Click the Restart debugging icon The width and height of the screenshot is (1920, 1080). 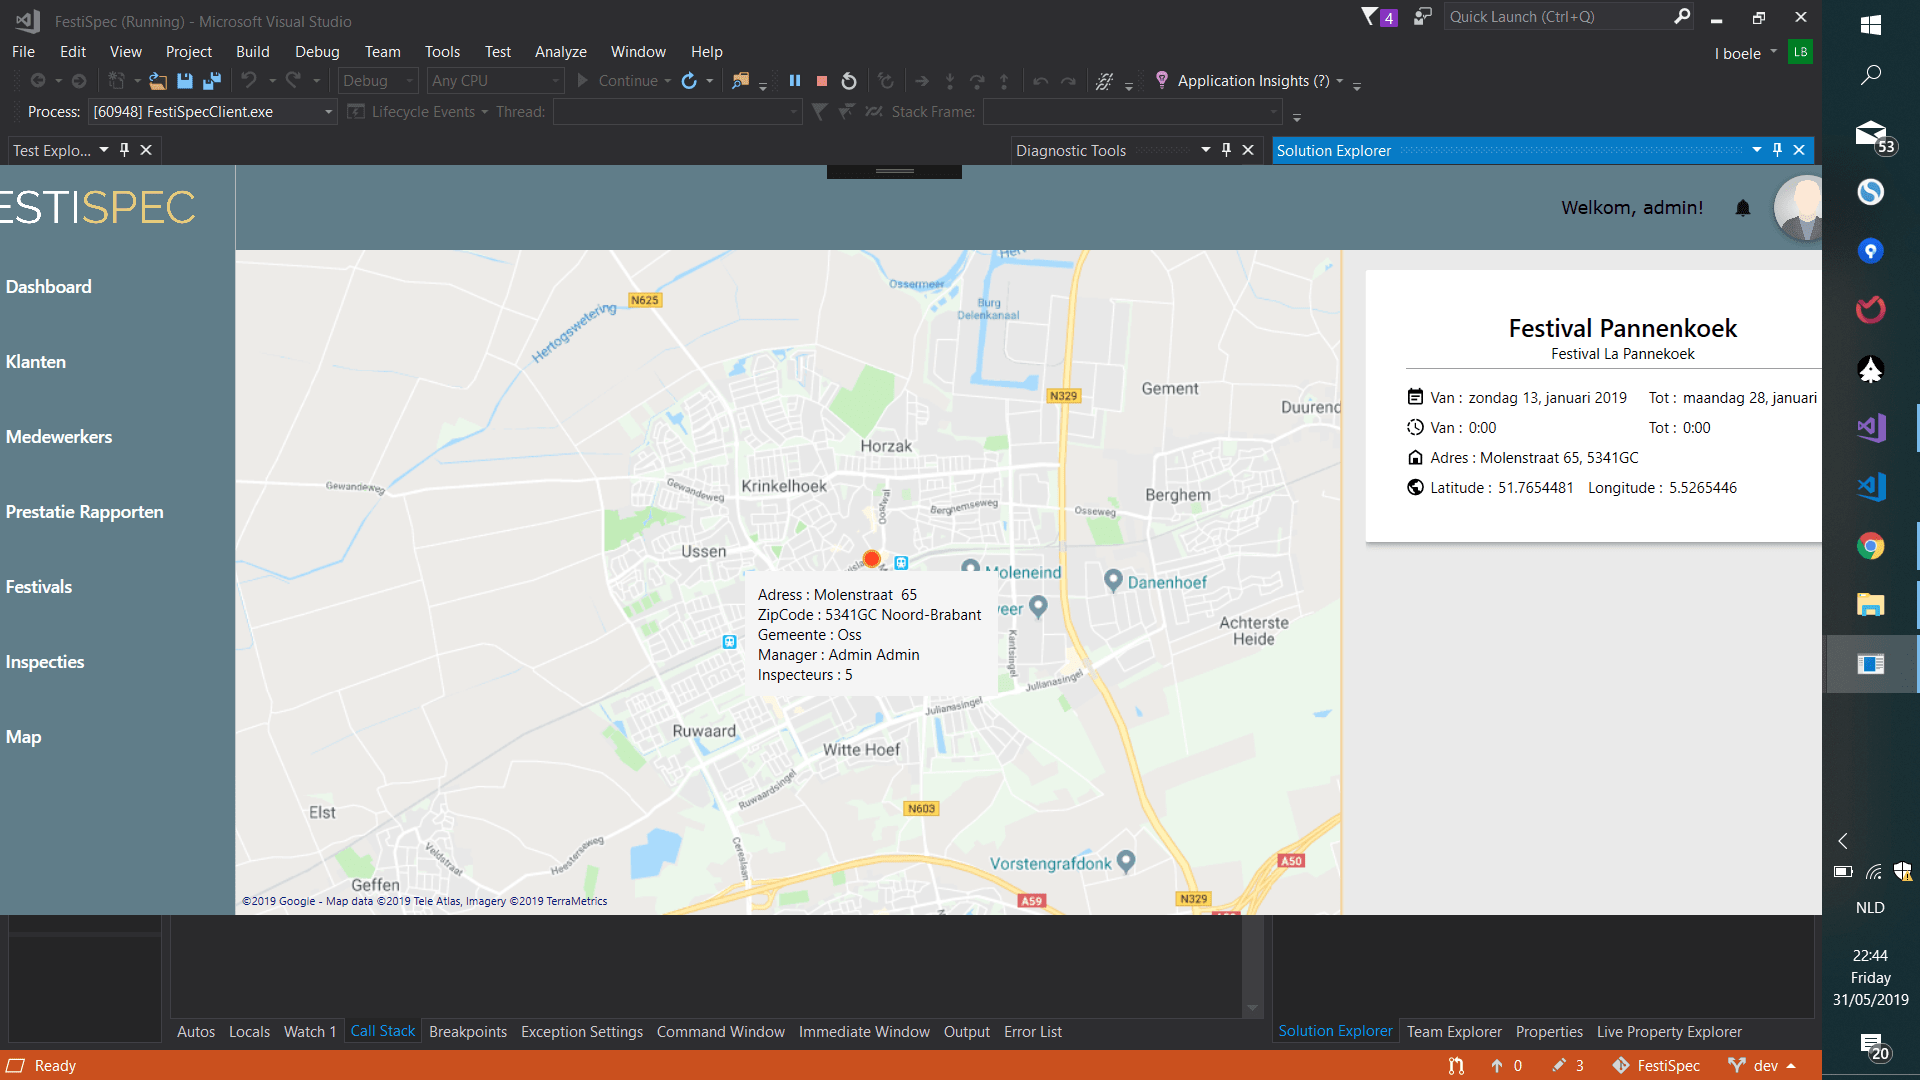(x=849, y=81)
